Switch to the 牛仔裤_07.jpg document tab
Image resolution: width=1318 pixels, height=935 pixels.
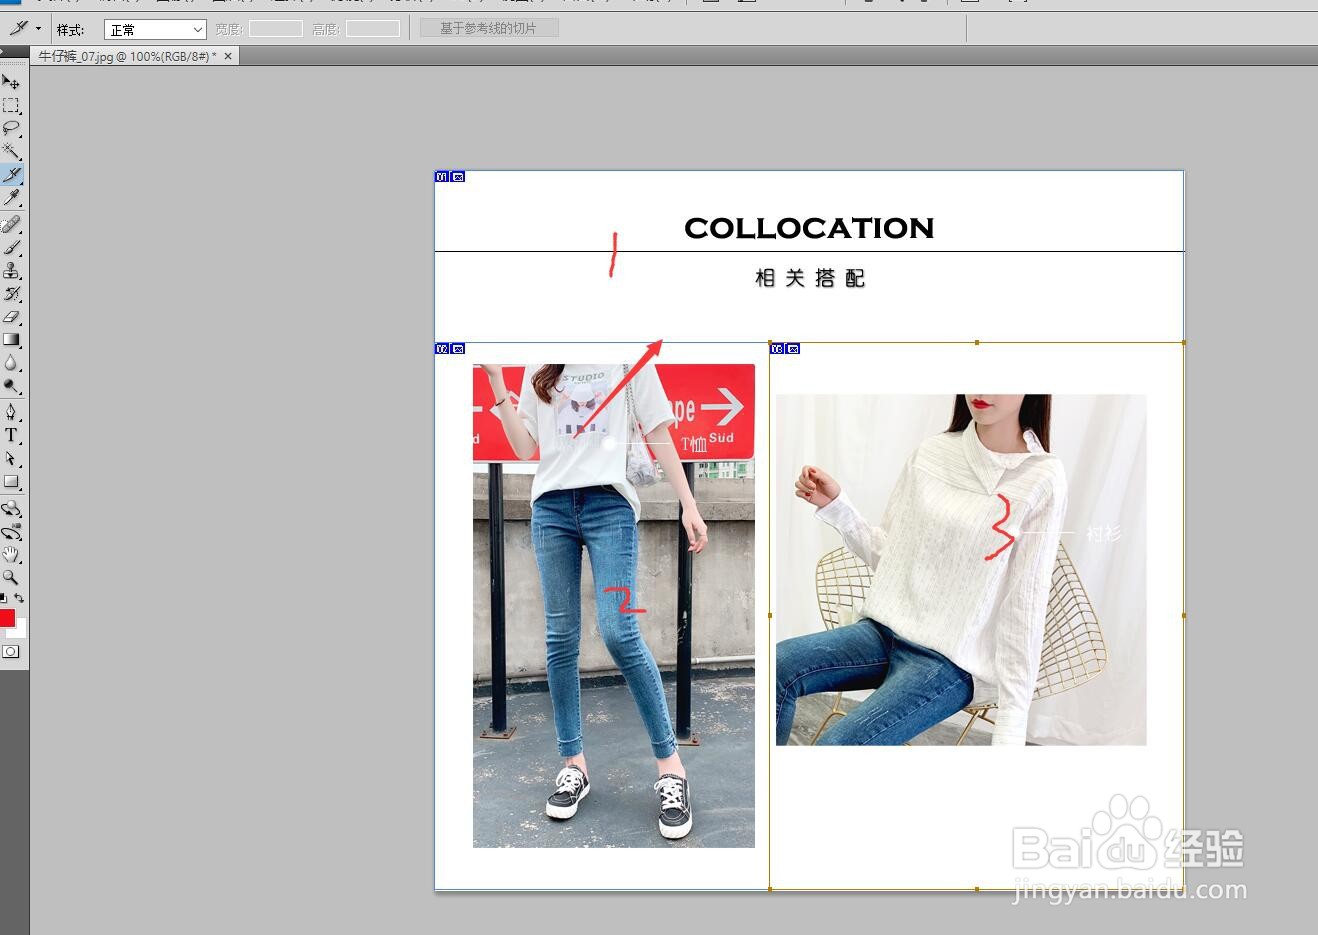point(127,56)
